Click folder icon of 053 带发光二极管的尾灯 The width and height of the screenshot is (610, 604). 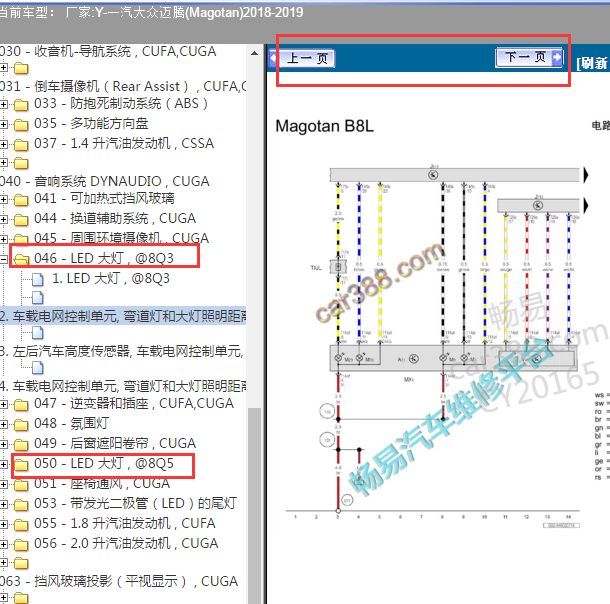tap(21, 505)
